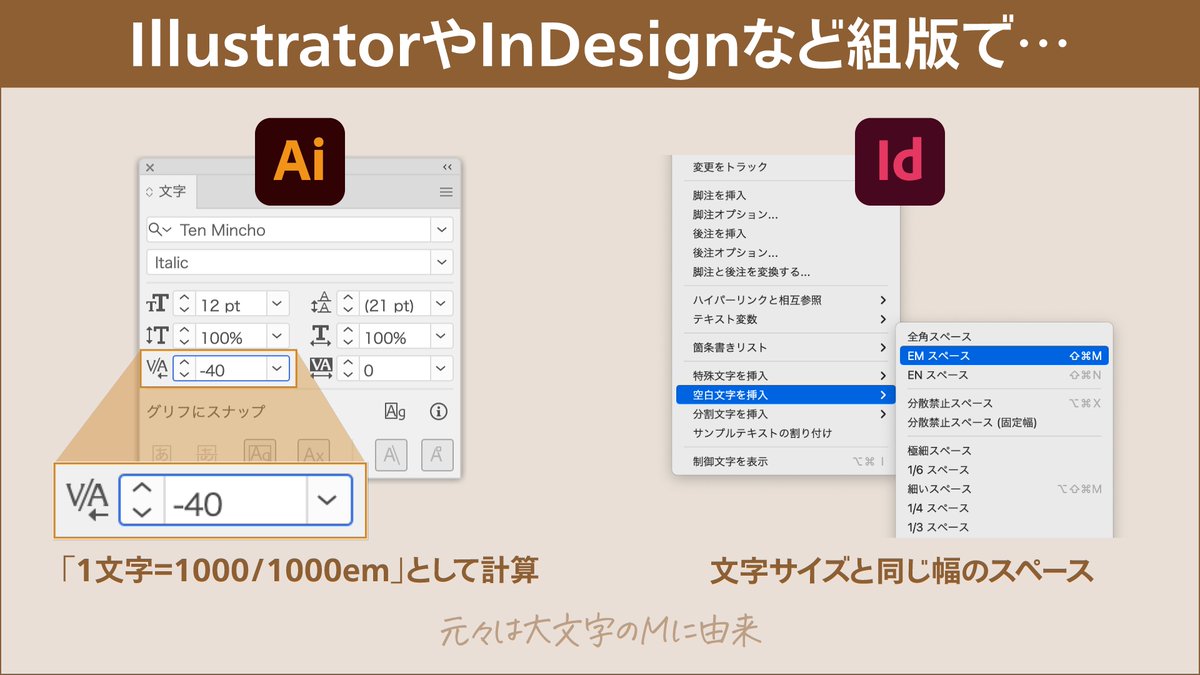Open the tracking 0 value dropdown

441,369
